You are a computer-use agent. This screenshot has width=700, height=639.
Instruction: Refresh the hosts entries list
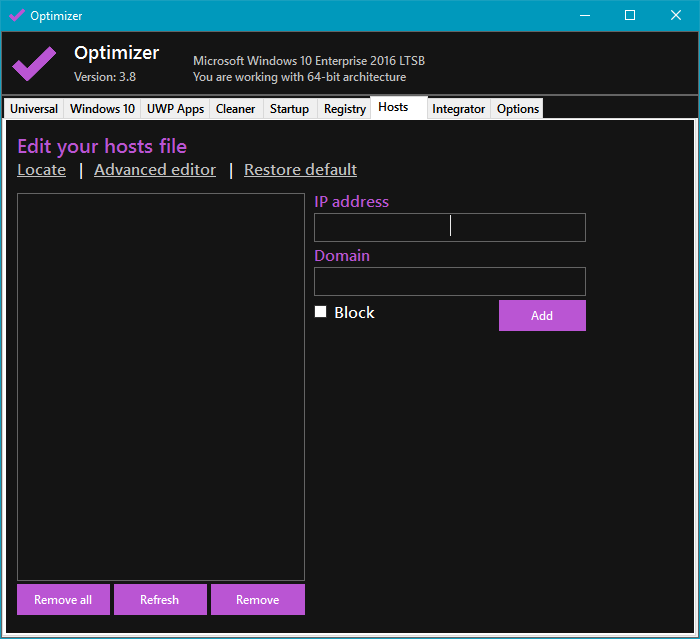point(160,600)
